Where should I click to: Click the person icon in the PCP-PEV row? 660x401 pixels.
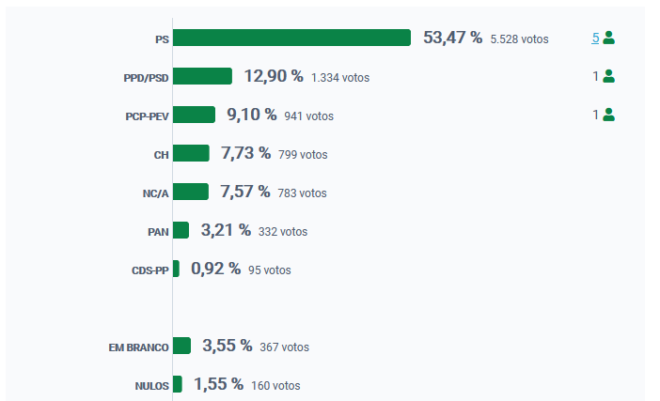[609, 114]
